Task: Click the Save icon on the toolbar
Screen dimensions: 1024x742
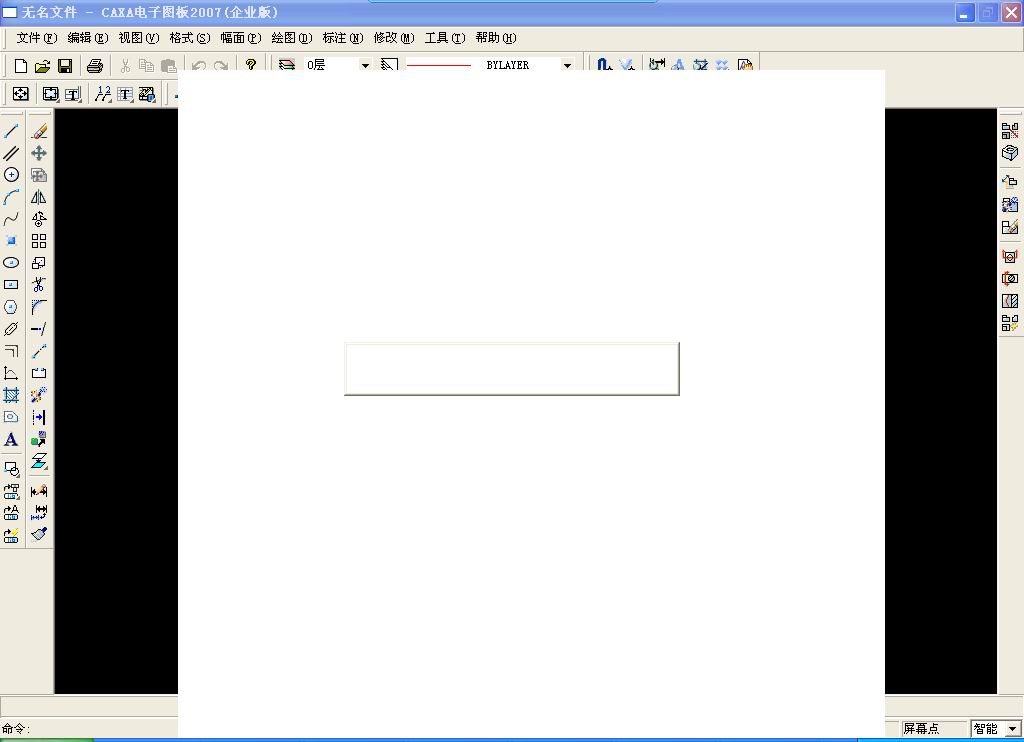Action: tap(65, 64)
